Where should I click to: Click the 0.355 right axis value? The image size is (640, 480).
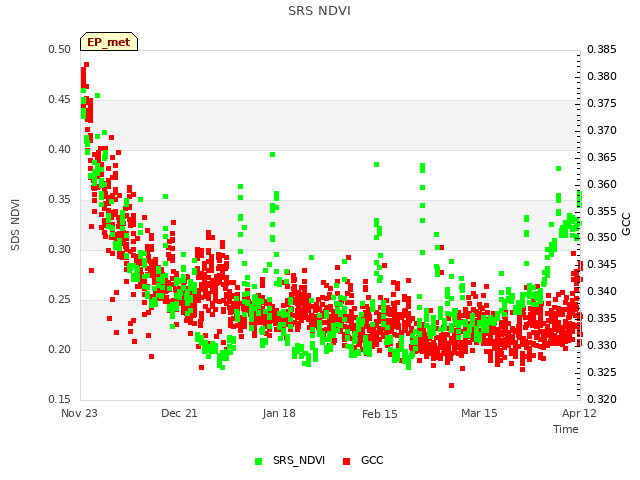pos(602,211)
